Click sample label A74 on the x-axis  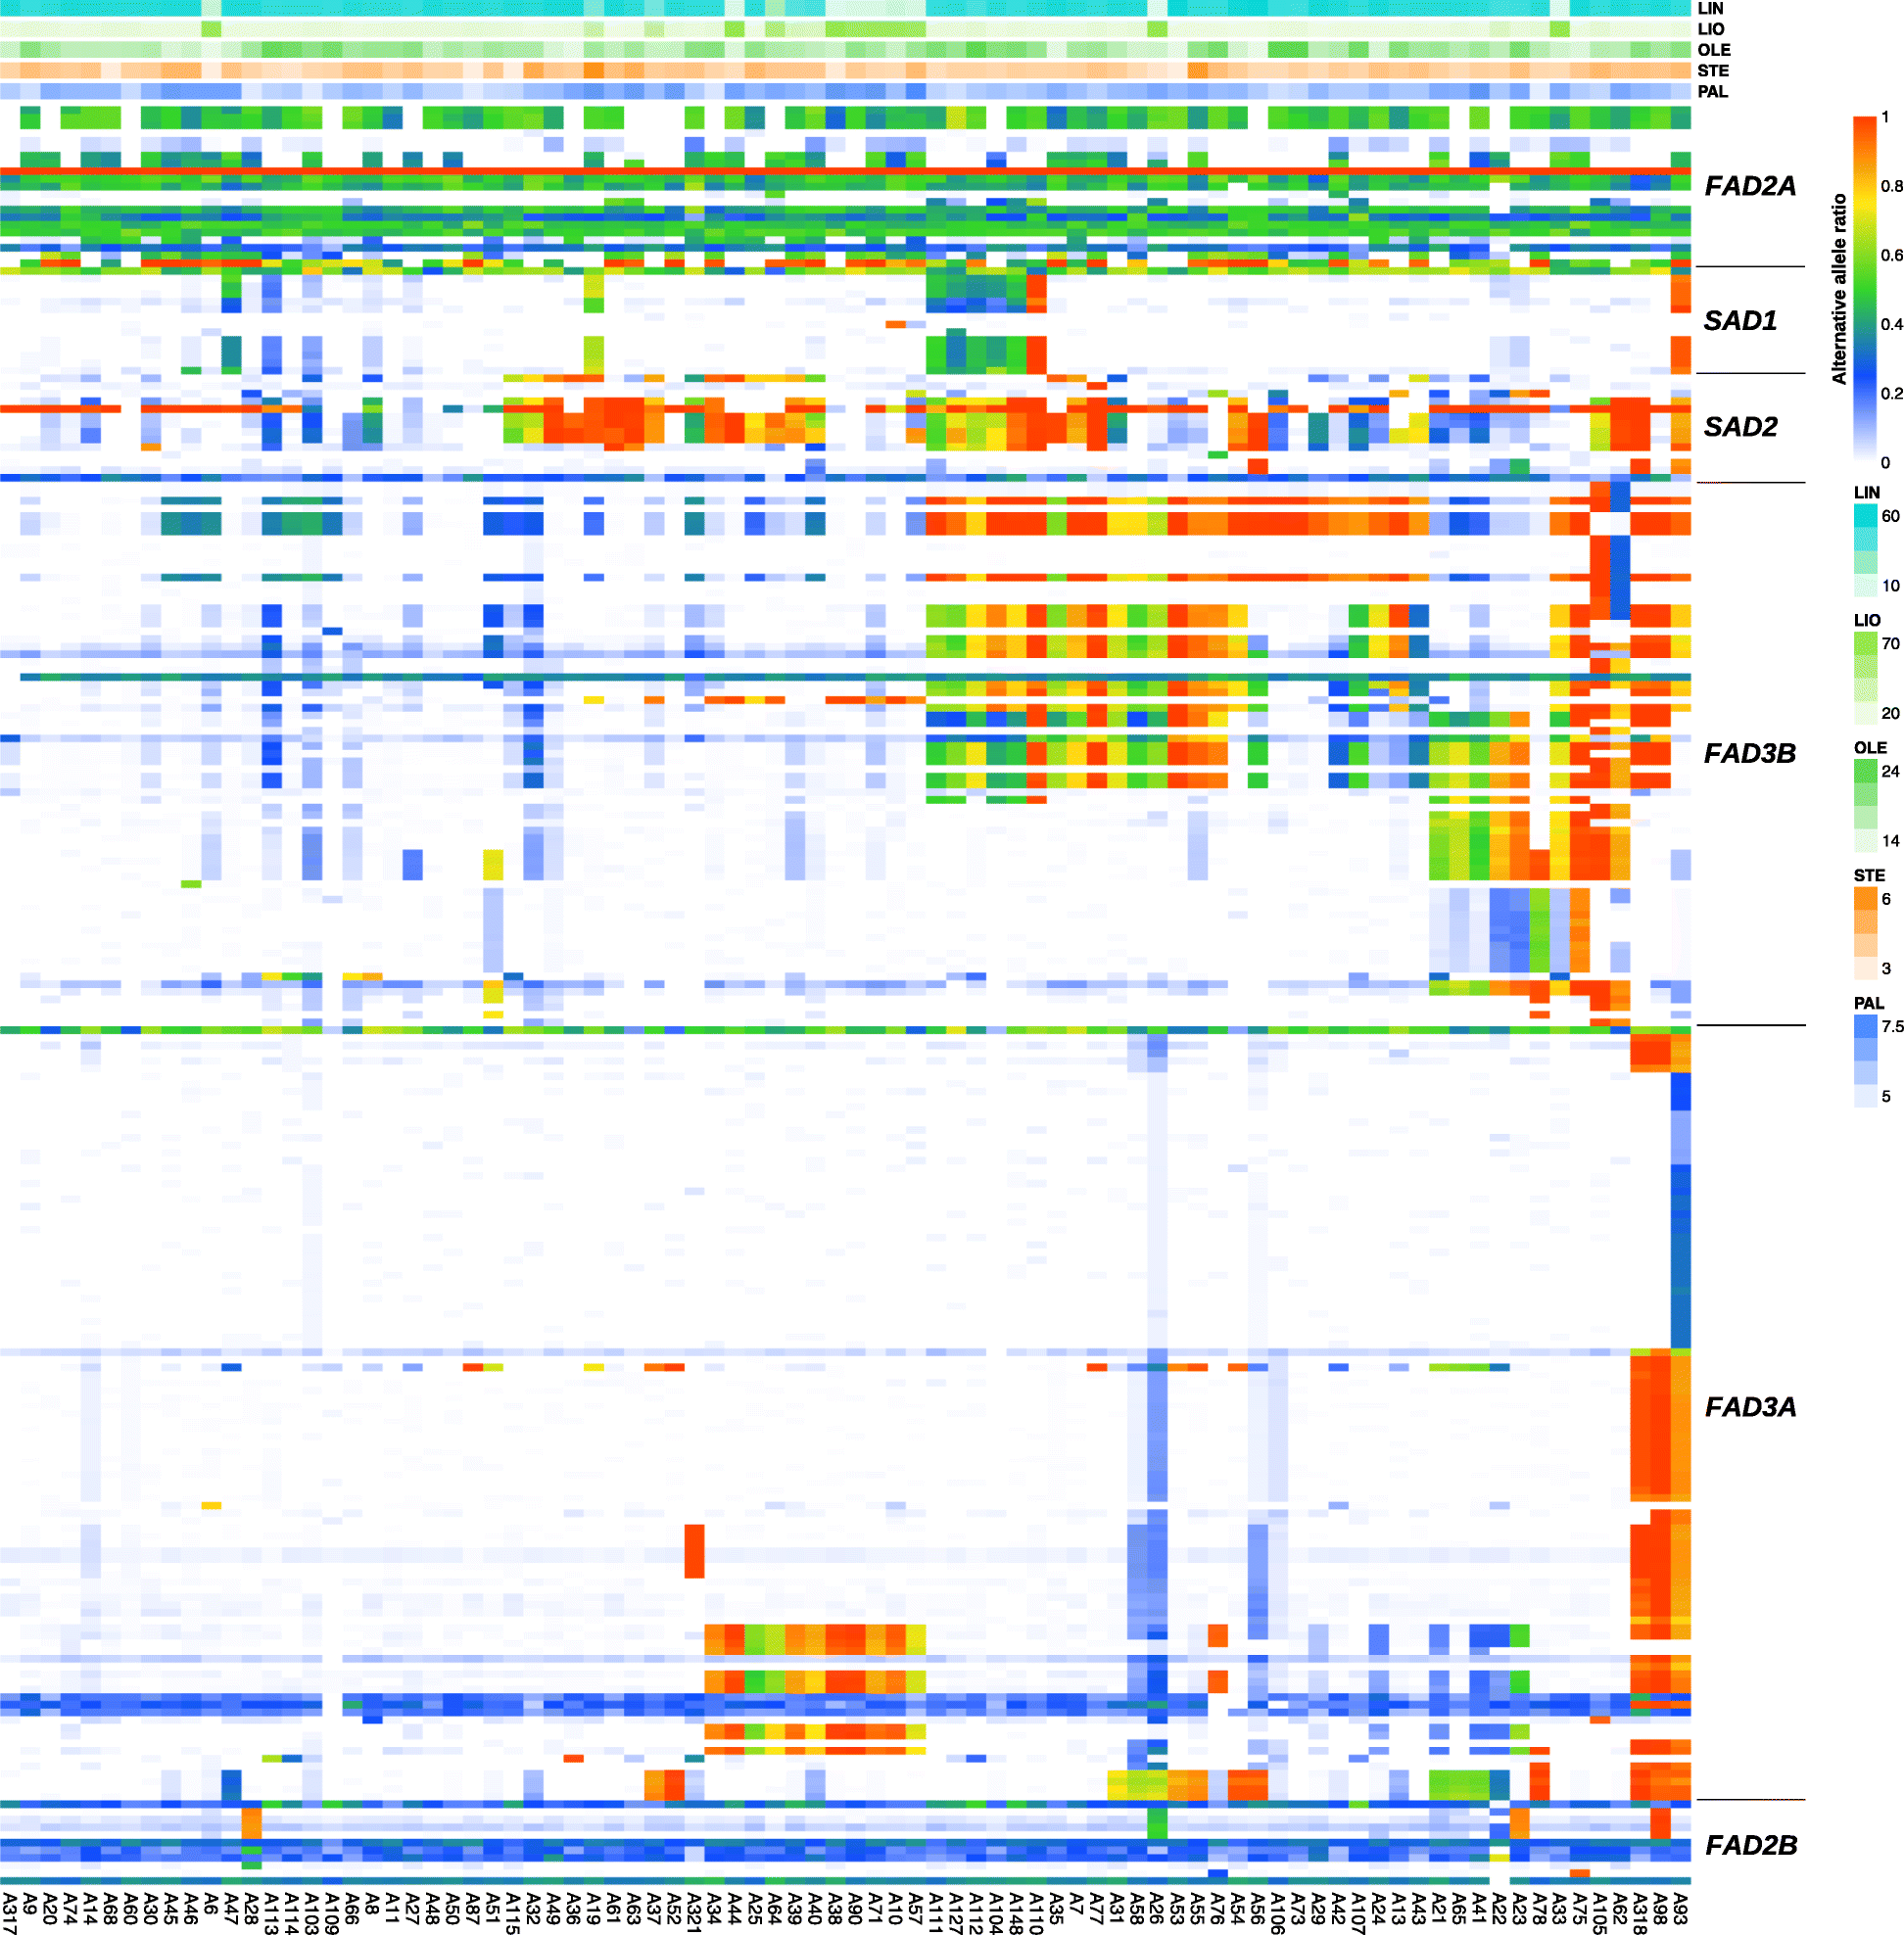(70, 1907)
